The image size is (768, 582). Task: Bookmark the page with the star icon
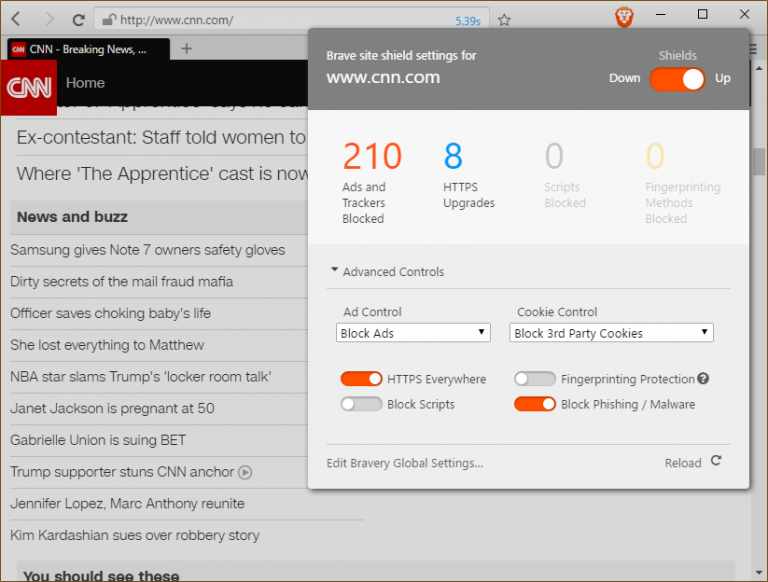504,20
